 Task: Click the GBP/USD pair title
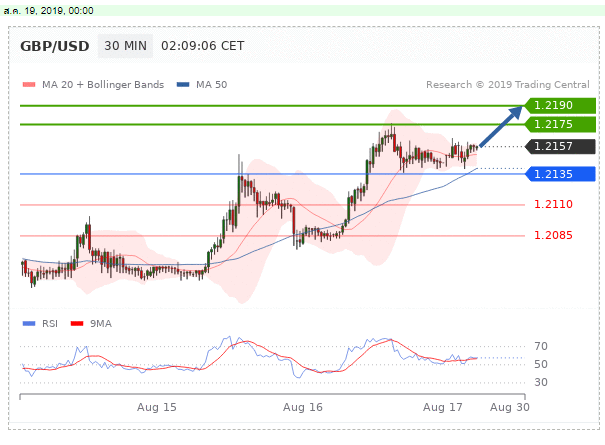pos(55,46)
